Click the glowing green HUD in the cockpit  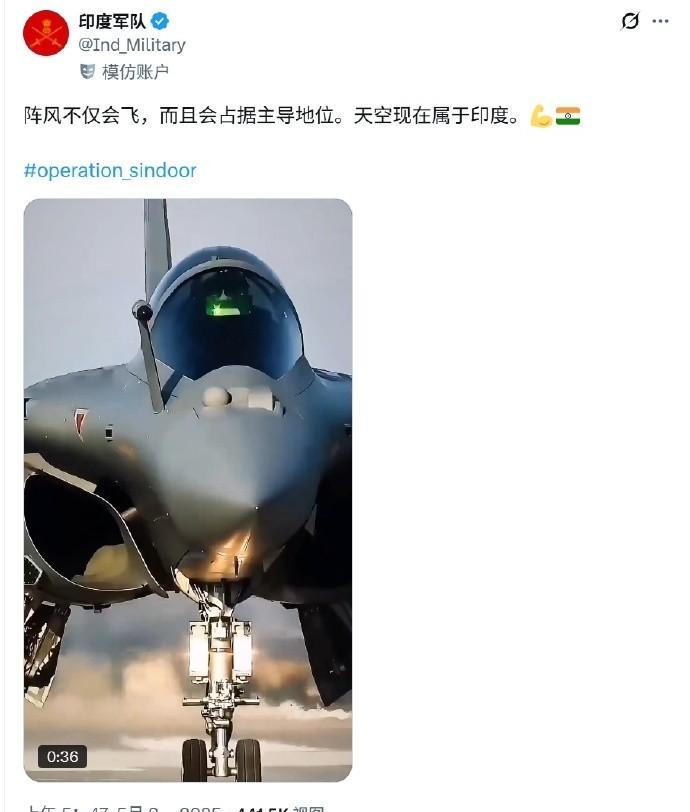(x=224, y=305)
